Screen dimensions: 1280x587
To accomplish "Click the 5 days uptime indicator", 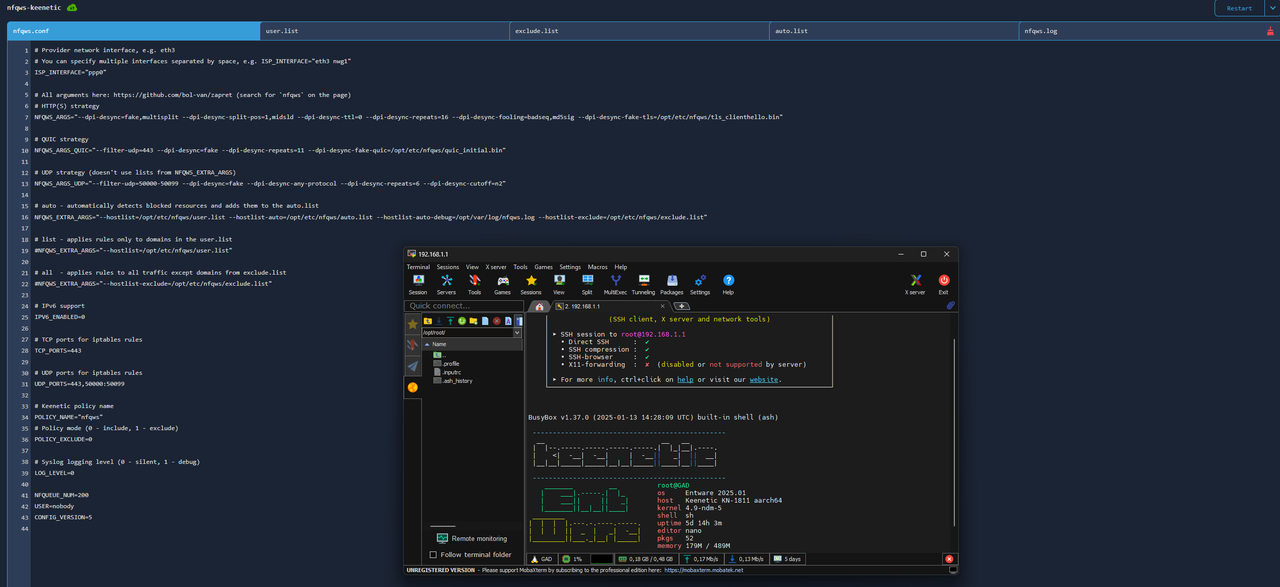I will click(x=787, y=559).
